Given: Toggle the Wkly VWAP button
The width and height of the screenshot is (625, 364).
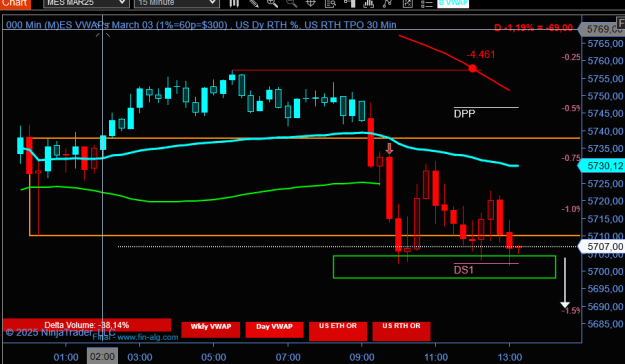Looking at the screenshot, I should coord(210,330).
